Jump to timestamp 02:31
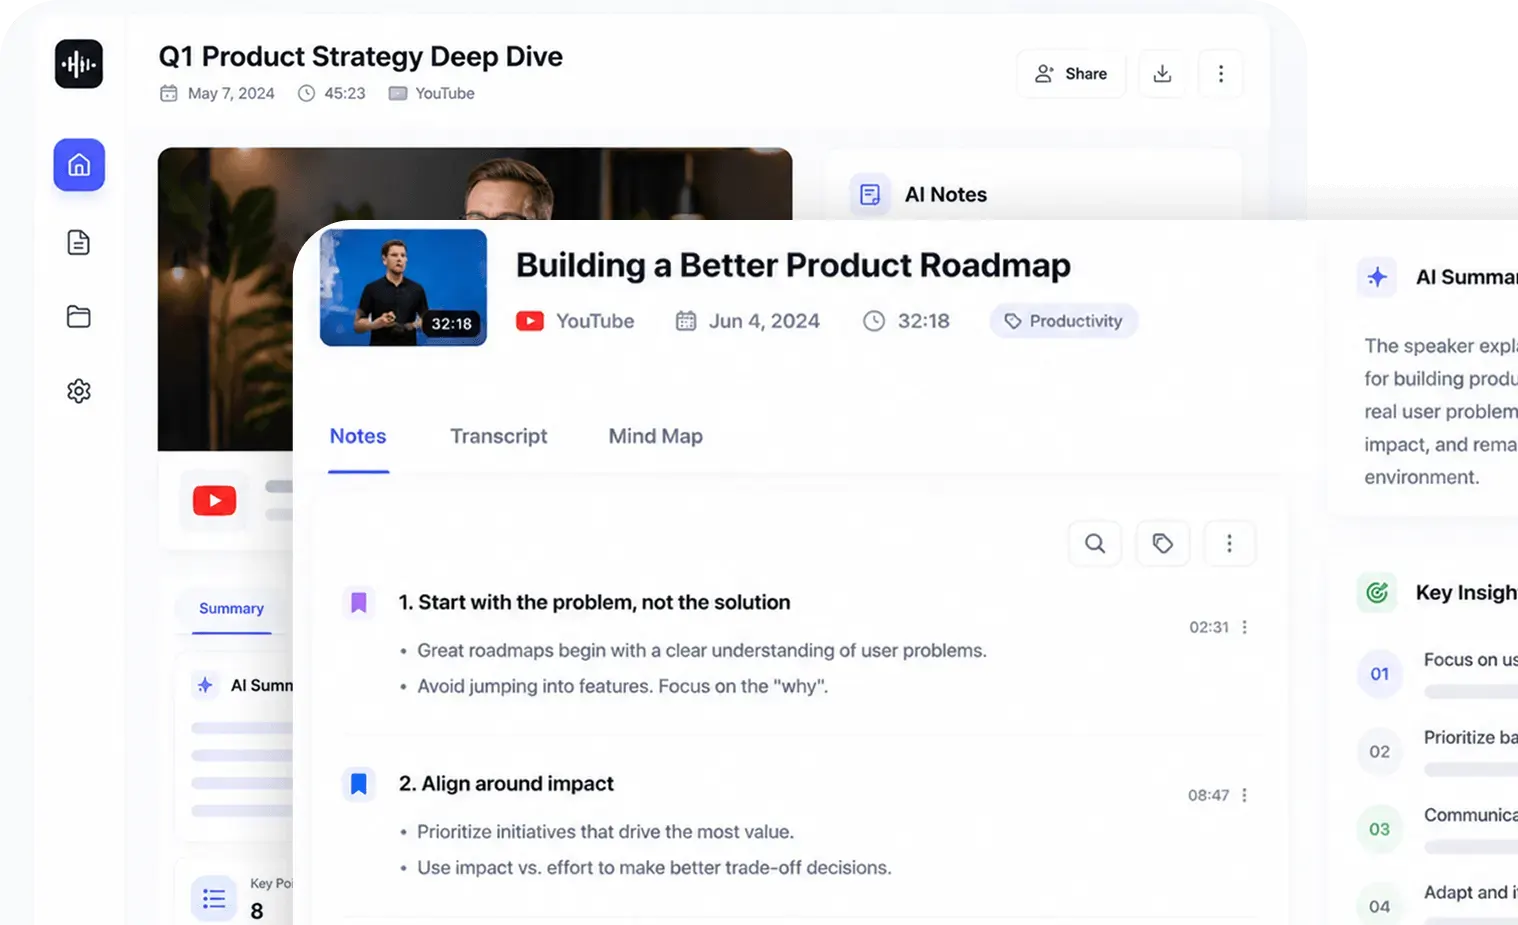Image resolution: width=1518 pixels, height=925 pixels. tap(1208, 627)
